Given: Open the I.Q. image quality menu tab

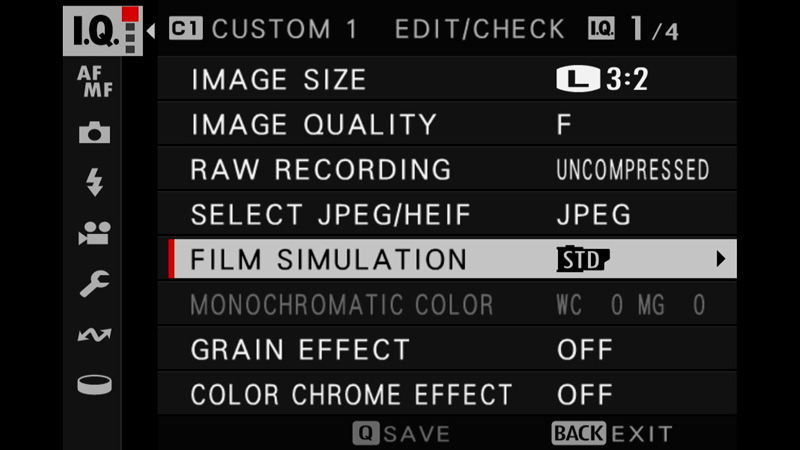Looking at the screenshot, I should click(x=103, y=31).
